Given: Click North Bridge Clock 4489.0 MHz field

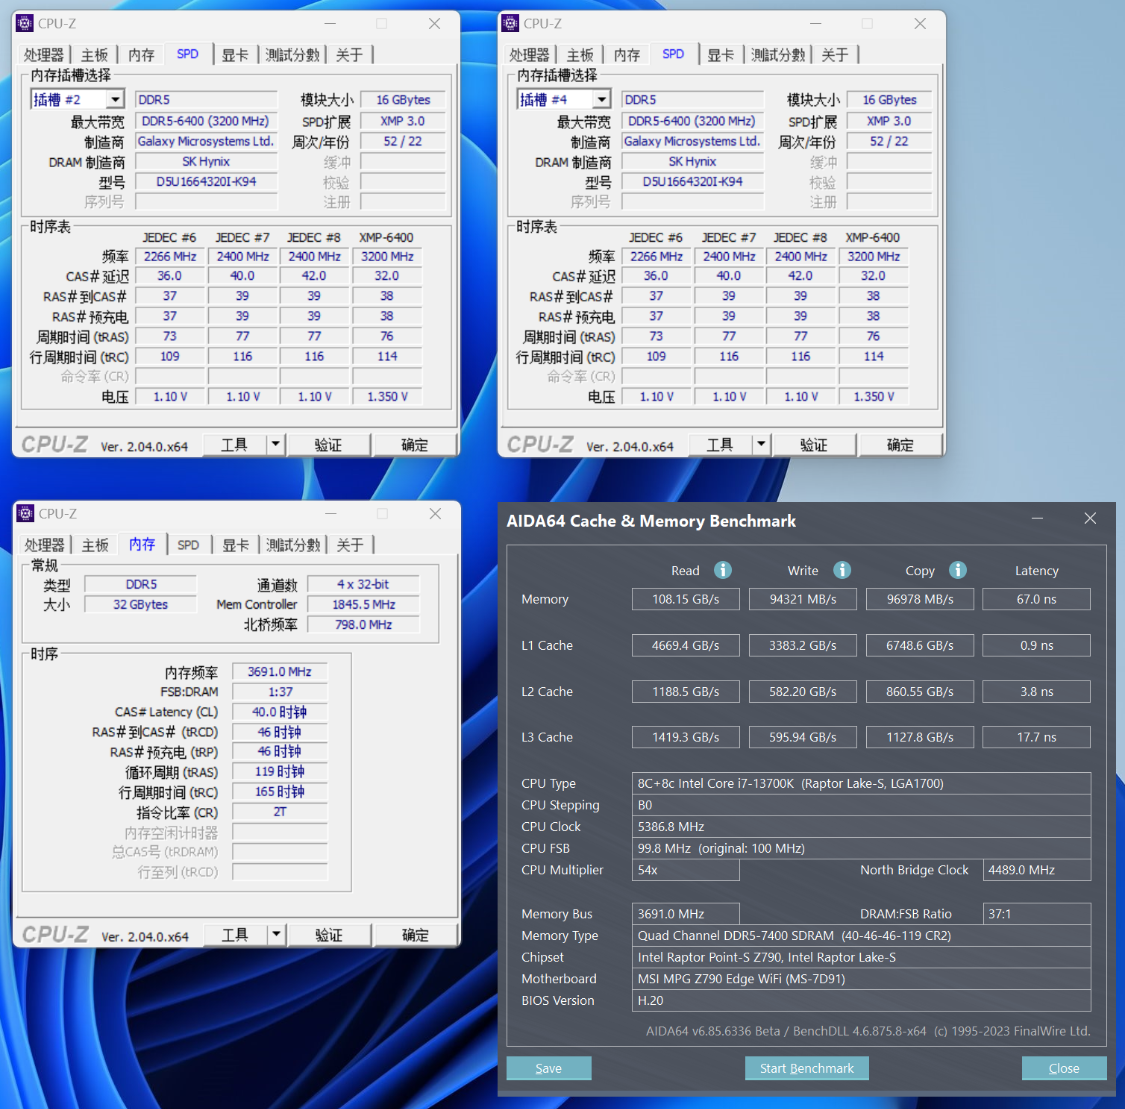Looking at the screenshot, I should [1037, 869].
